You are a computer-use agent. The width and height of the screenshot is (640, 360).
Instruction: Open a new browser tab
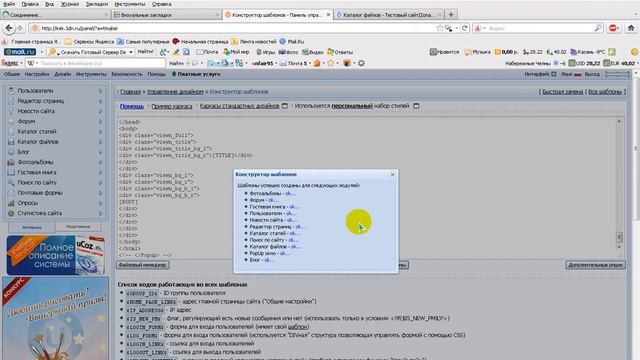tap(451, 15)
